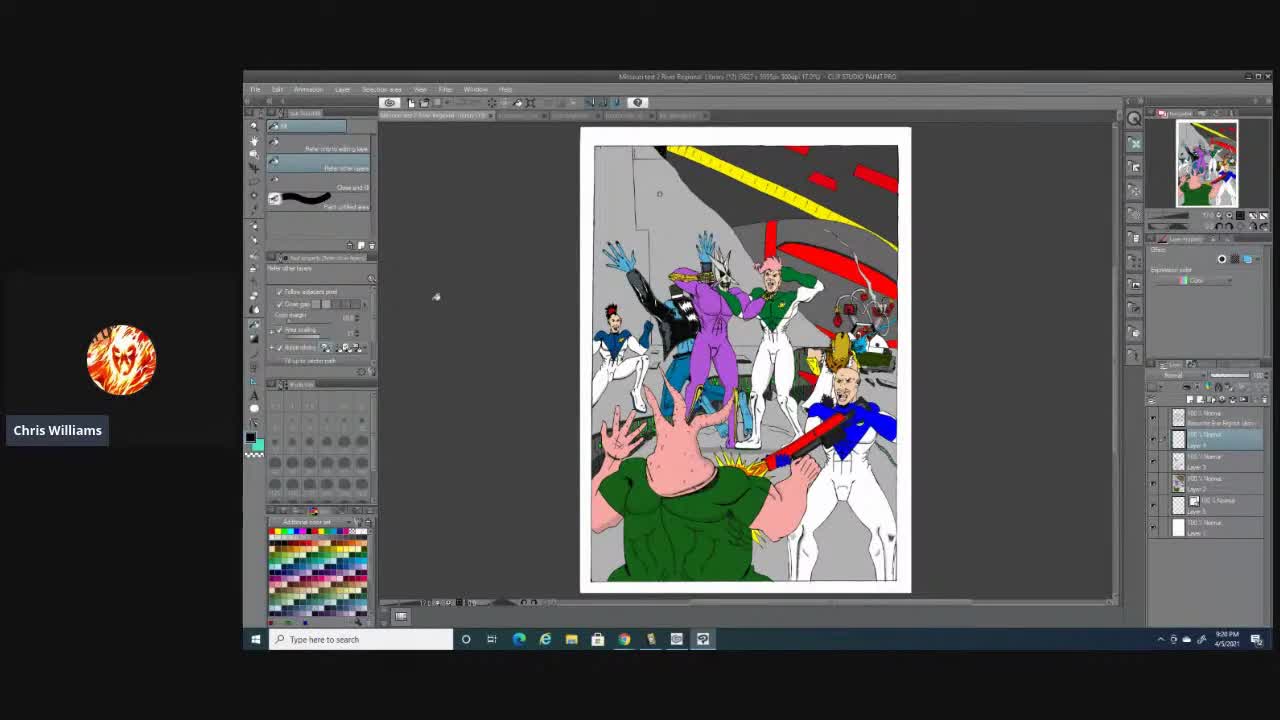Open the Layer menu
This screenshot has width=1280, height=720.
coord(343,89)
